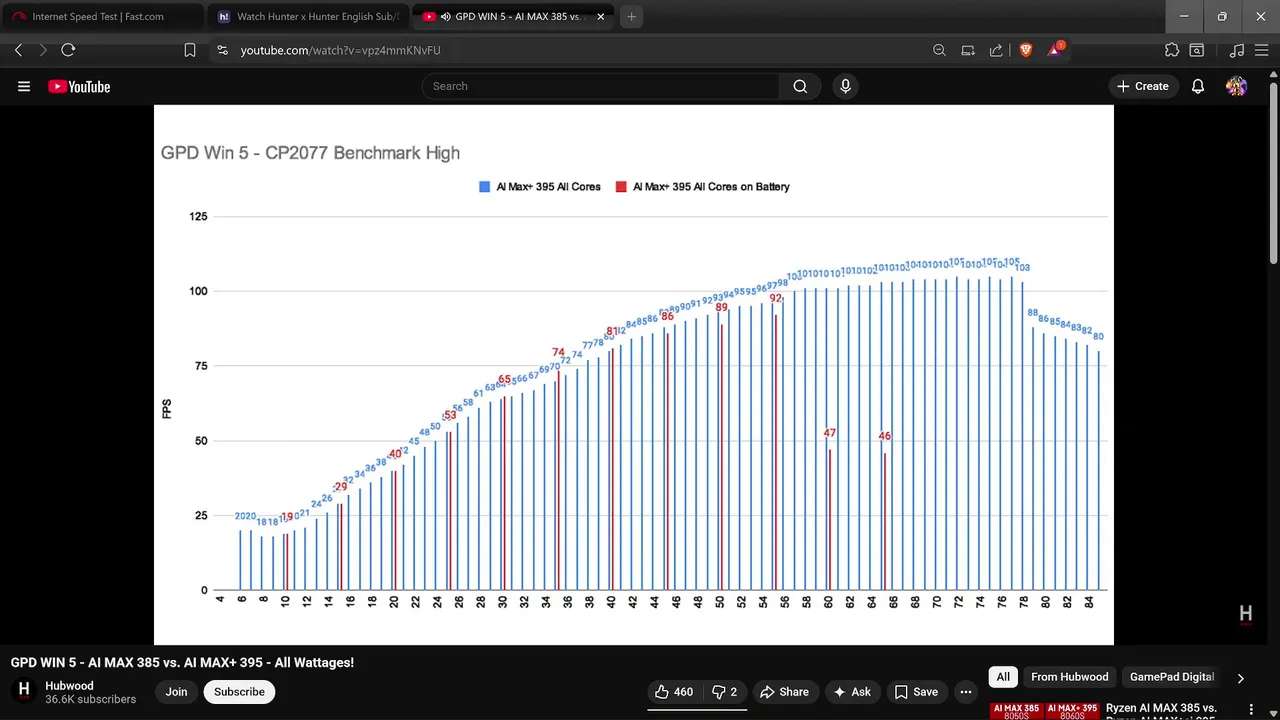Viewport: 1280px width, 720px height.
Task: Click the search magnifier button
Action: pyautogui.click(x=800, y=86)
